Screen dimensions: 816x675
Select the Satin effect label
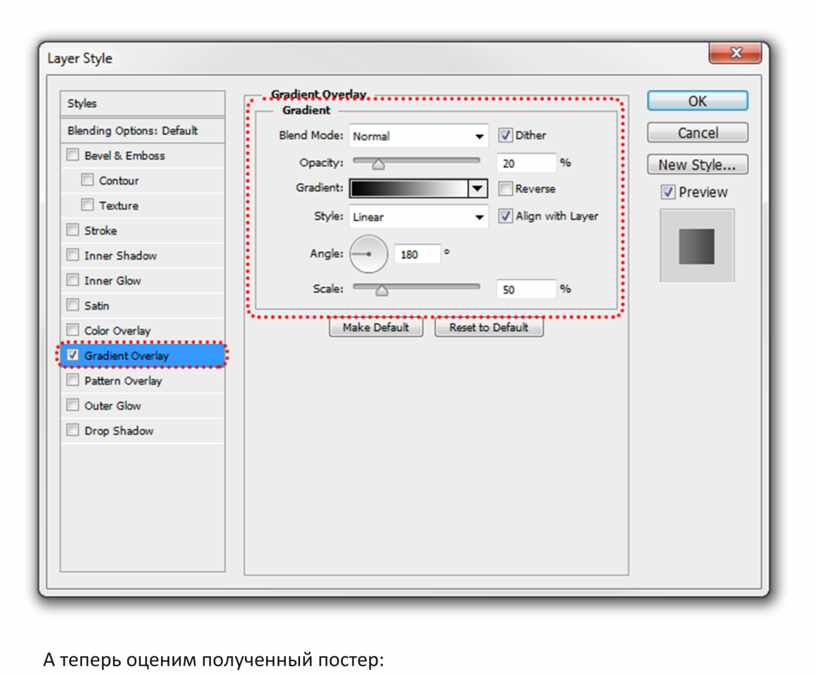tap(97, 305)
